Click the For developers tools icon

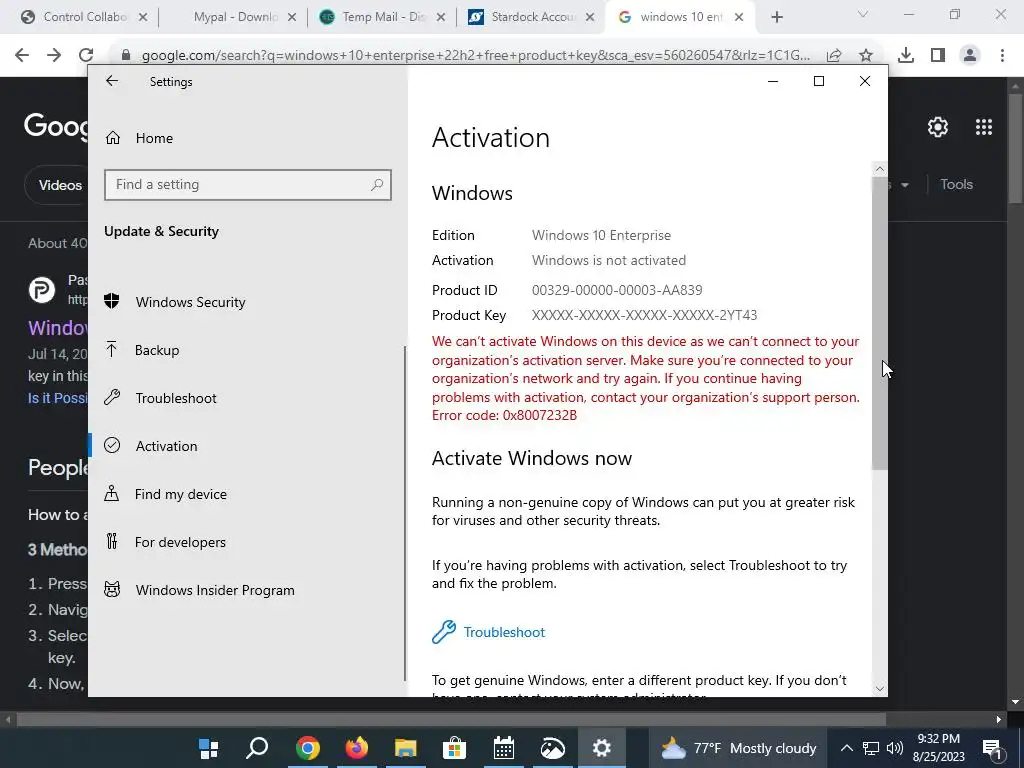[112, 541]
